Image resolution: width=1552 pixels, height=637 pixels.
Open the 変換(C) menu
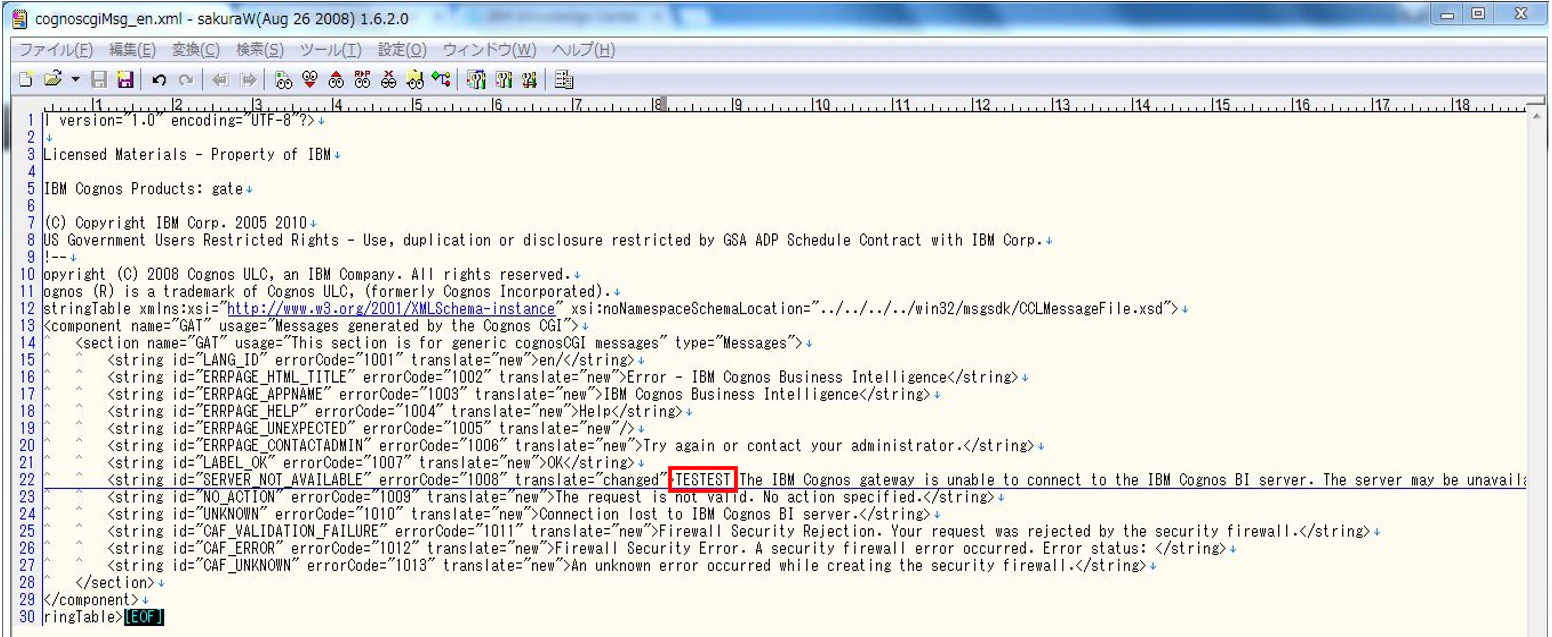point(196,50)
